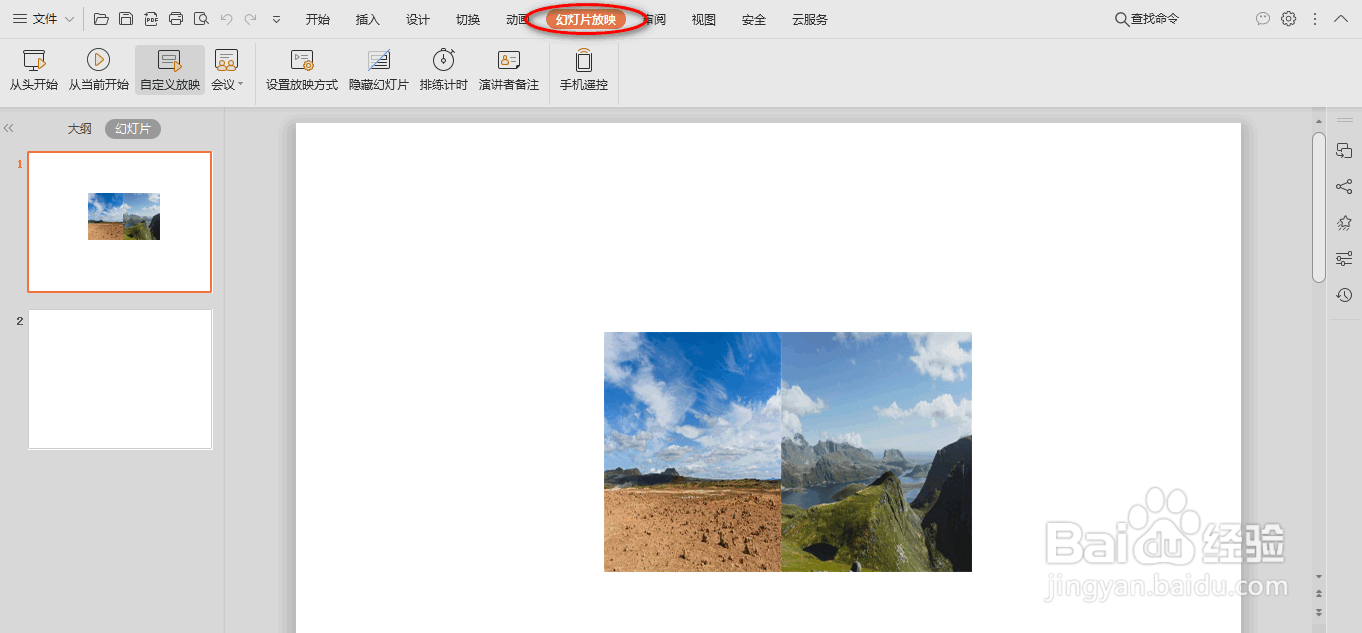Image resolution: width=1362 pixels, height=633 pixels.
Task: Expand quick access toolbar customize arrow
Action: [276, 20]
